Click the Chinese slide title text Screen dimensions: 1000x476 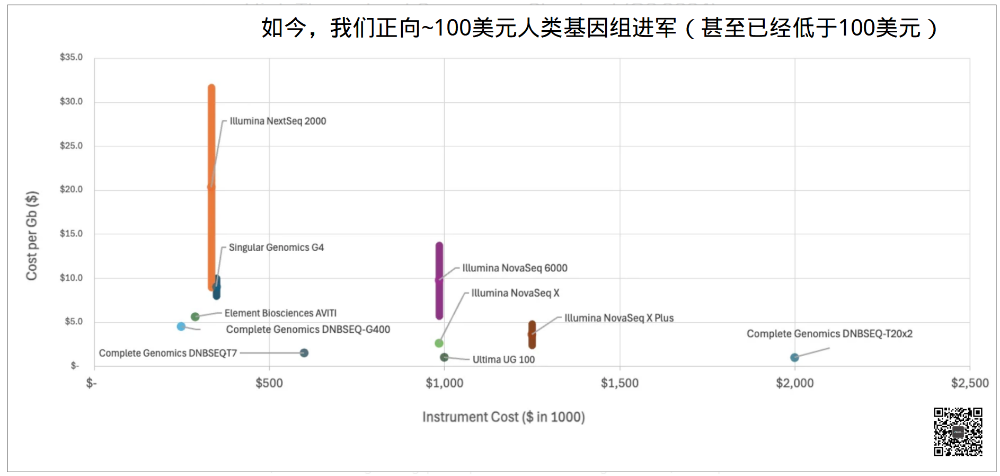click(x=598, y=28)
